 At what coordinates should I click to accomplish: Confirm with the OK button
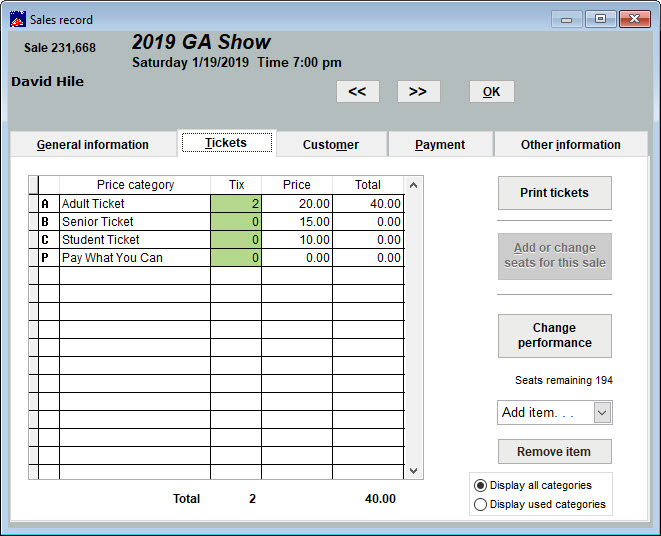492,92
